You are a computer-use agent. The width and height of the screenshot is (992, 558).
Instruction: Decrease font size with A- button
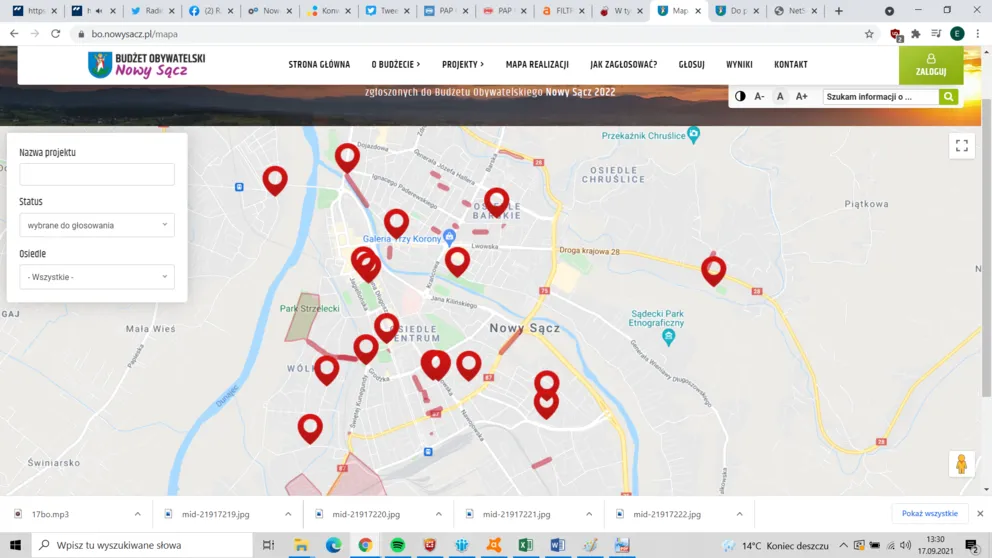click(x=759, y=96)
